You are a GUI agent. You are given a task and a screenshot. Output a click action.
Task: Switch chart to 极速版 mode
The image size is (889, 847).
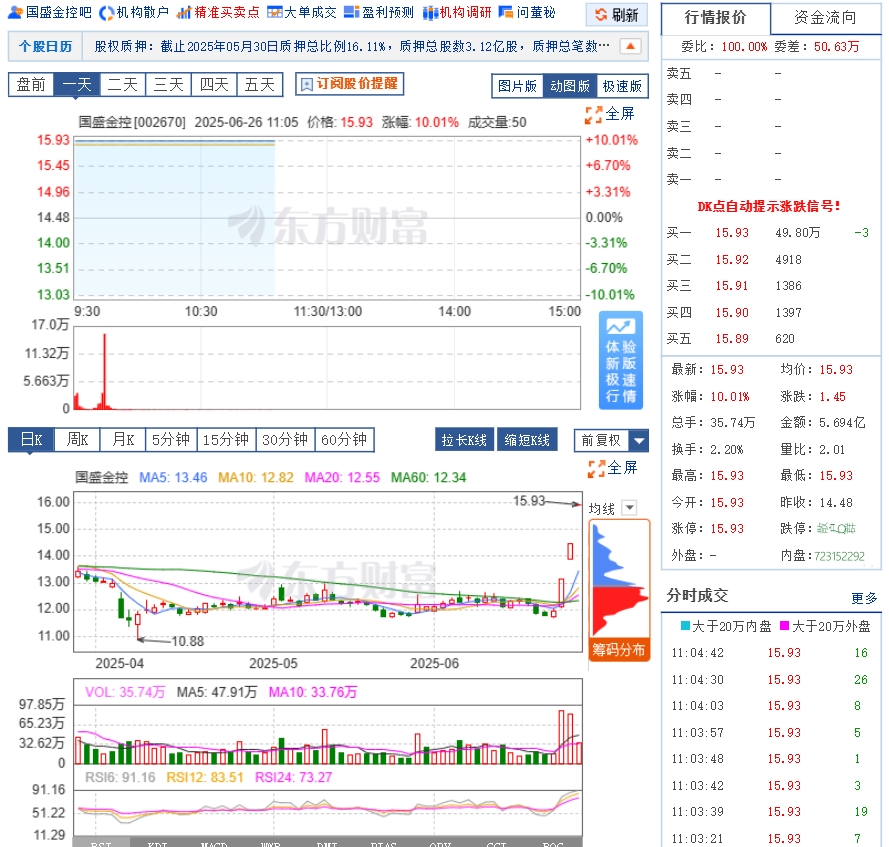tap(622, 86)
